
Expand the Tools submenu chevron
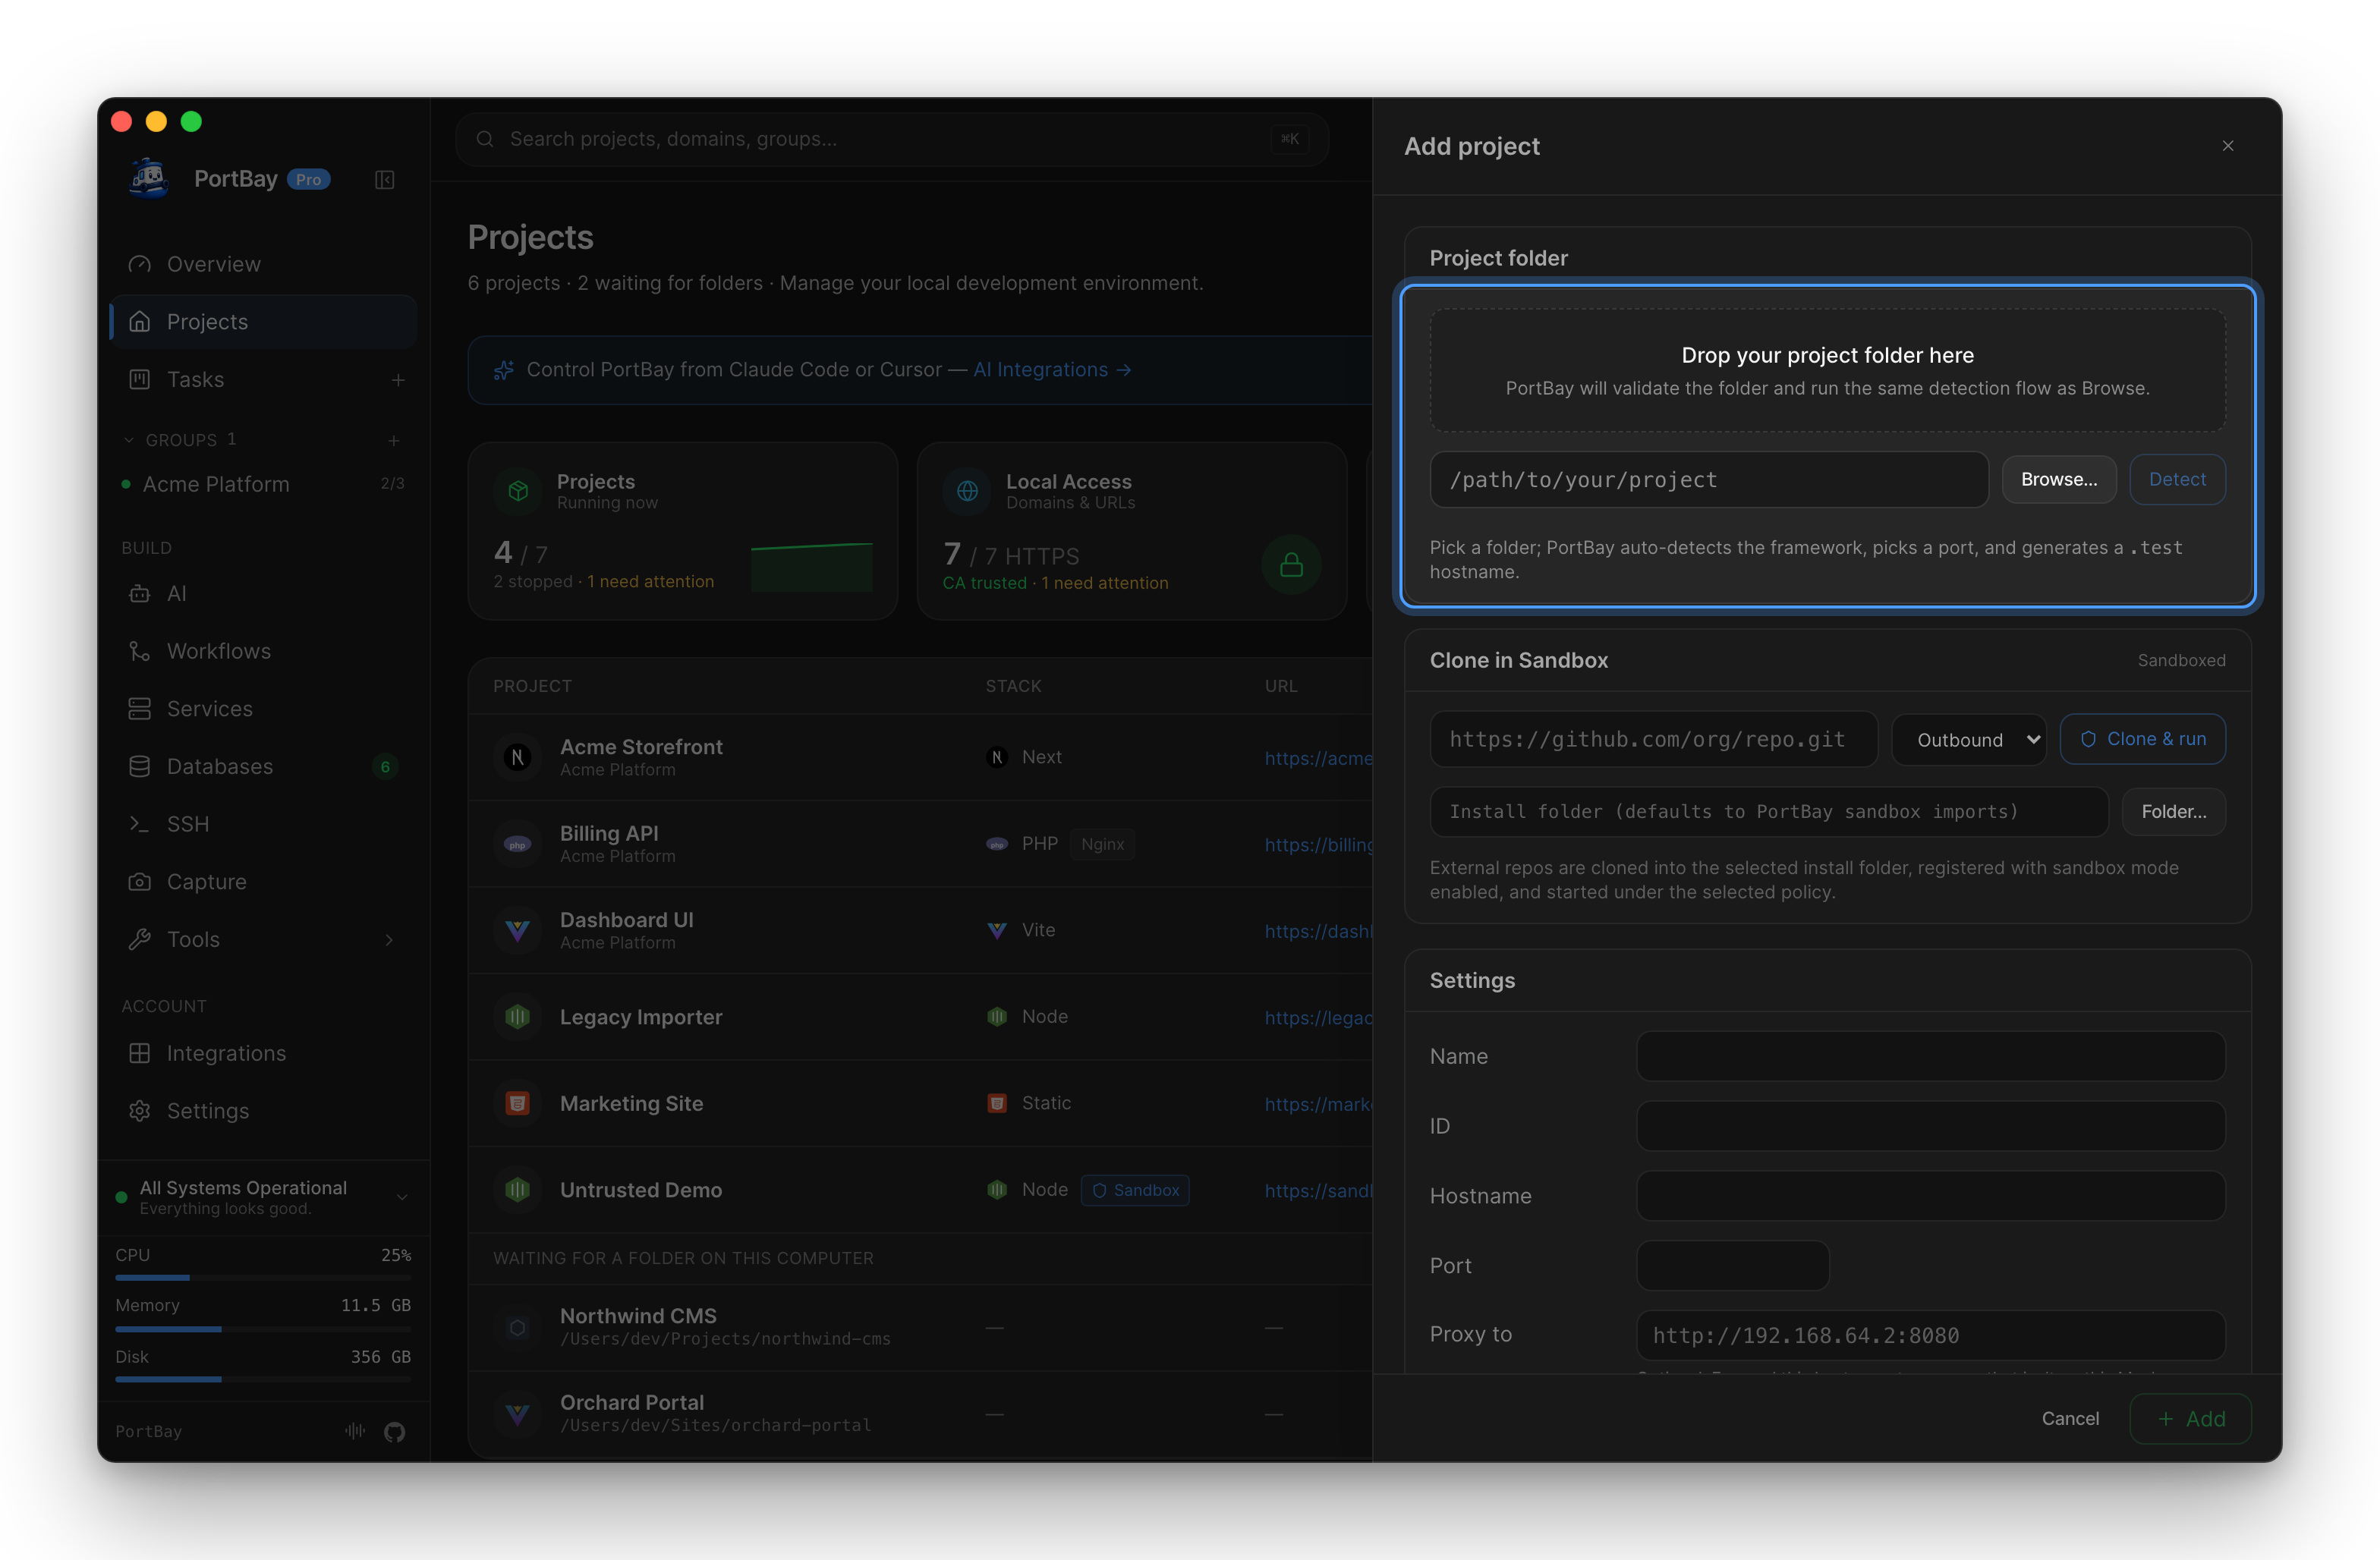click(389, 940)
